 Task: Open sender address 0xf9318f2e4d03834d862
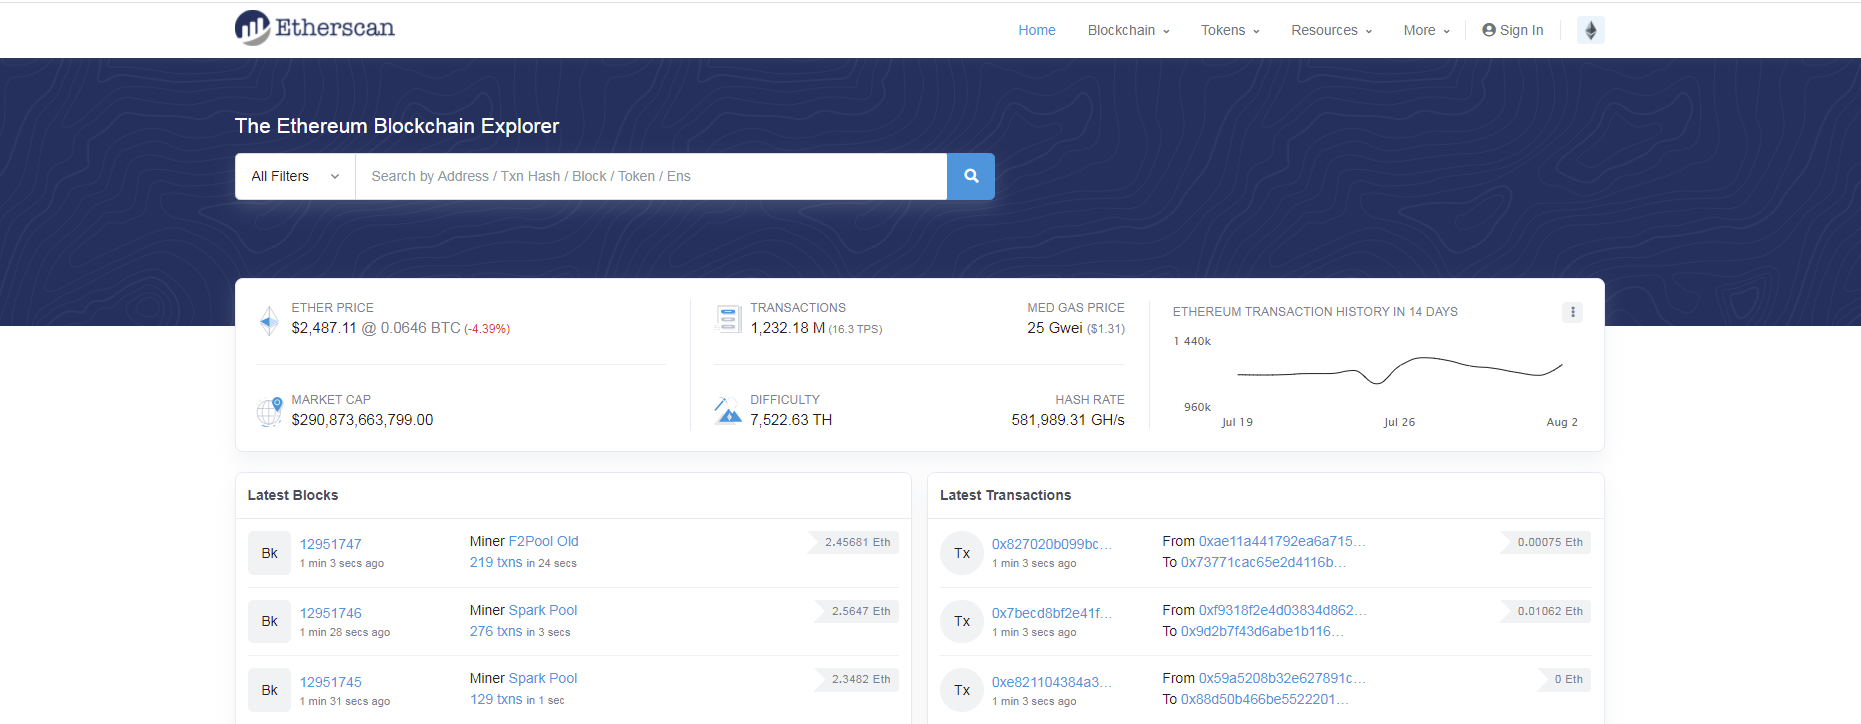pos(1282,610)
